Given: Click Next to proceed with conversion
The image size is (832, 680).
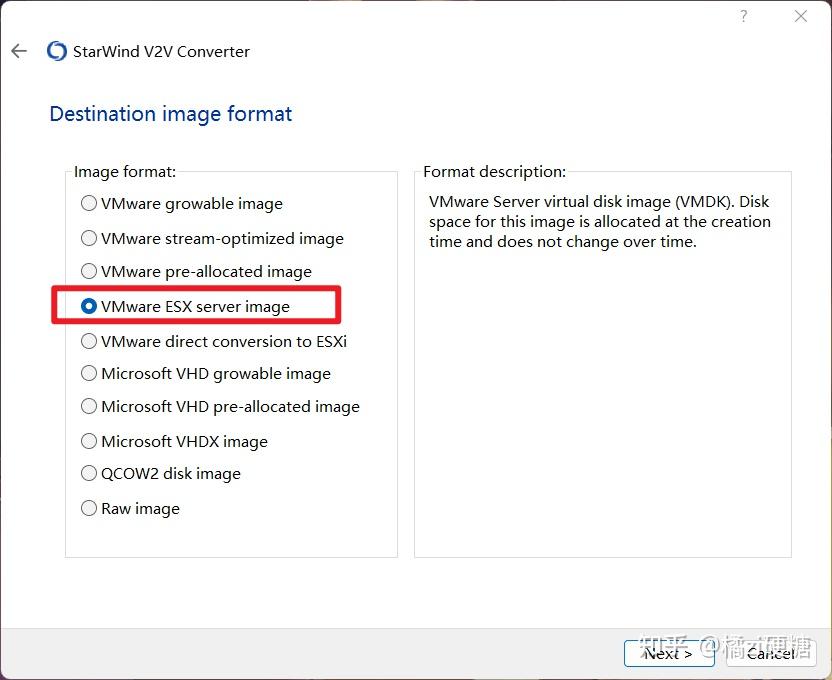Looking at the screenshot, I should point(668,653).
